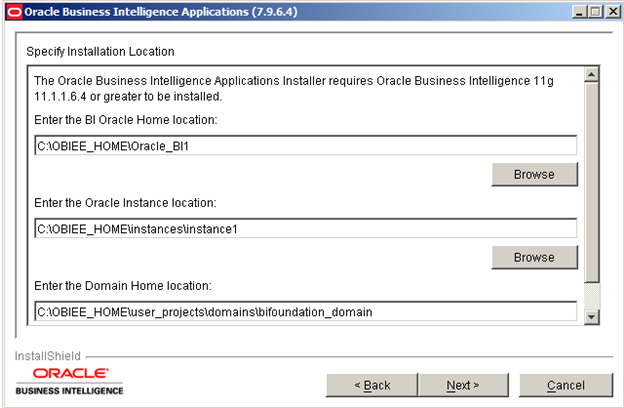Click the scrollbar up arrow
The height and width of the screenshot is (408, 624).
pyautogui.click(x=592, y=74)
